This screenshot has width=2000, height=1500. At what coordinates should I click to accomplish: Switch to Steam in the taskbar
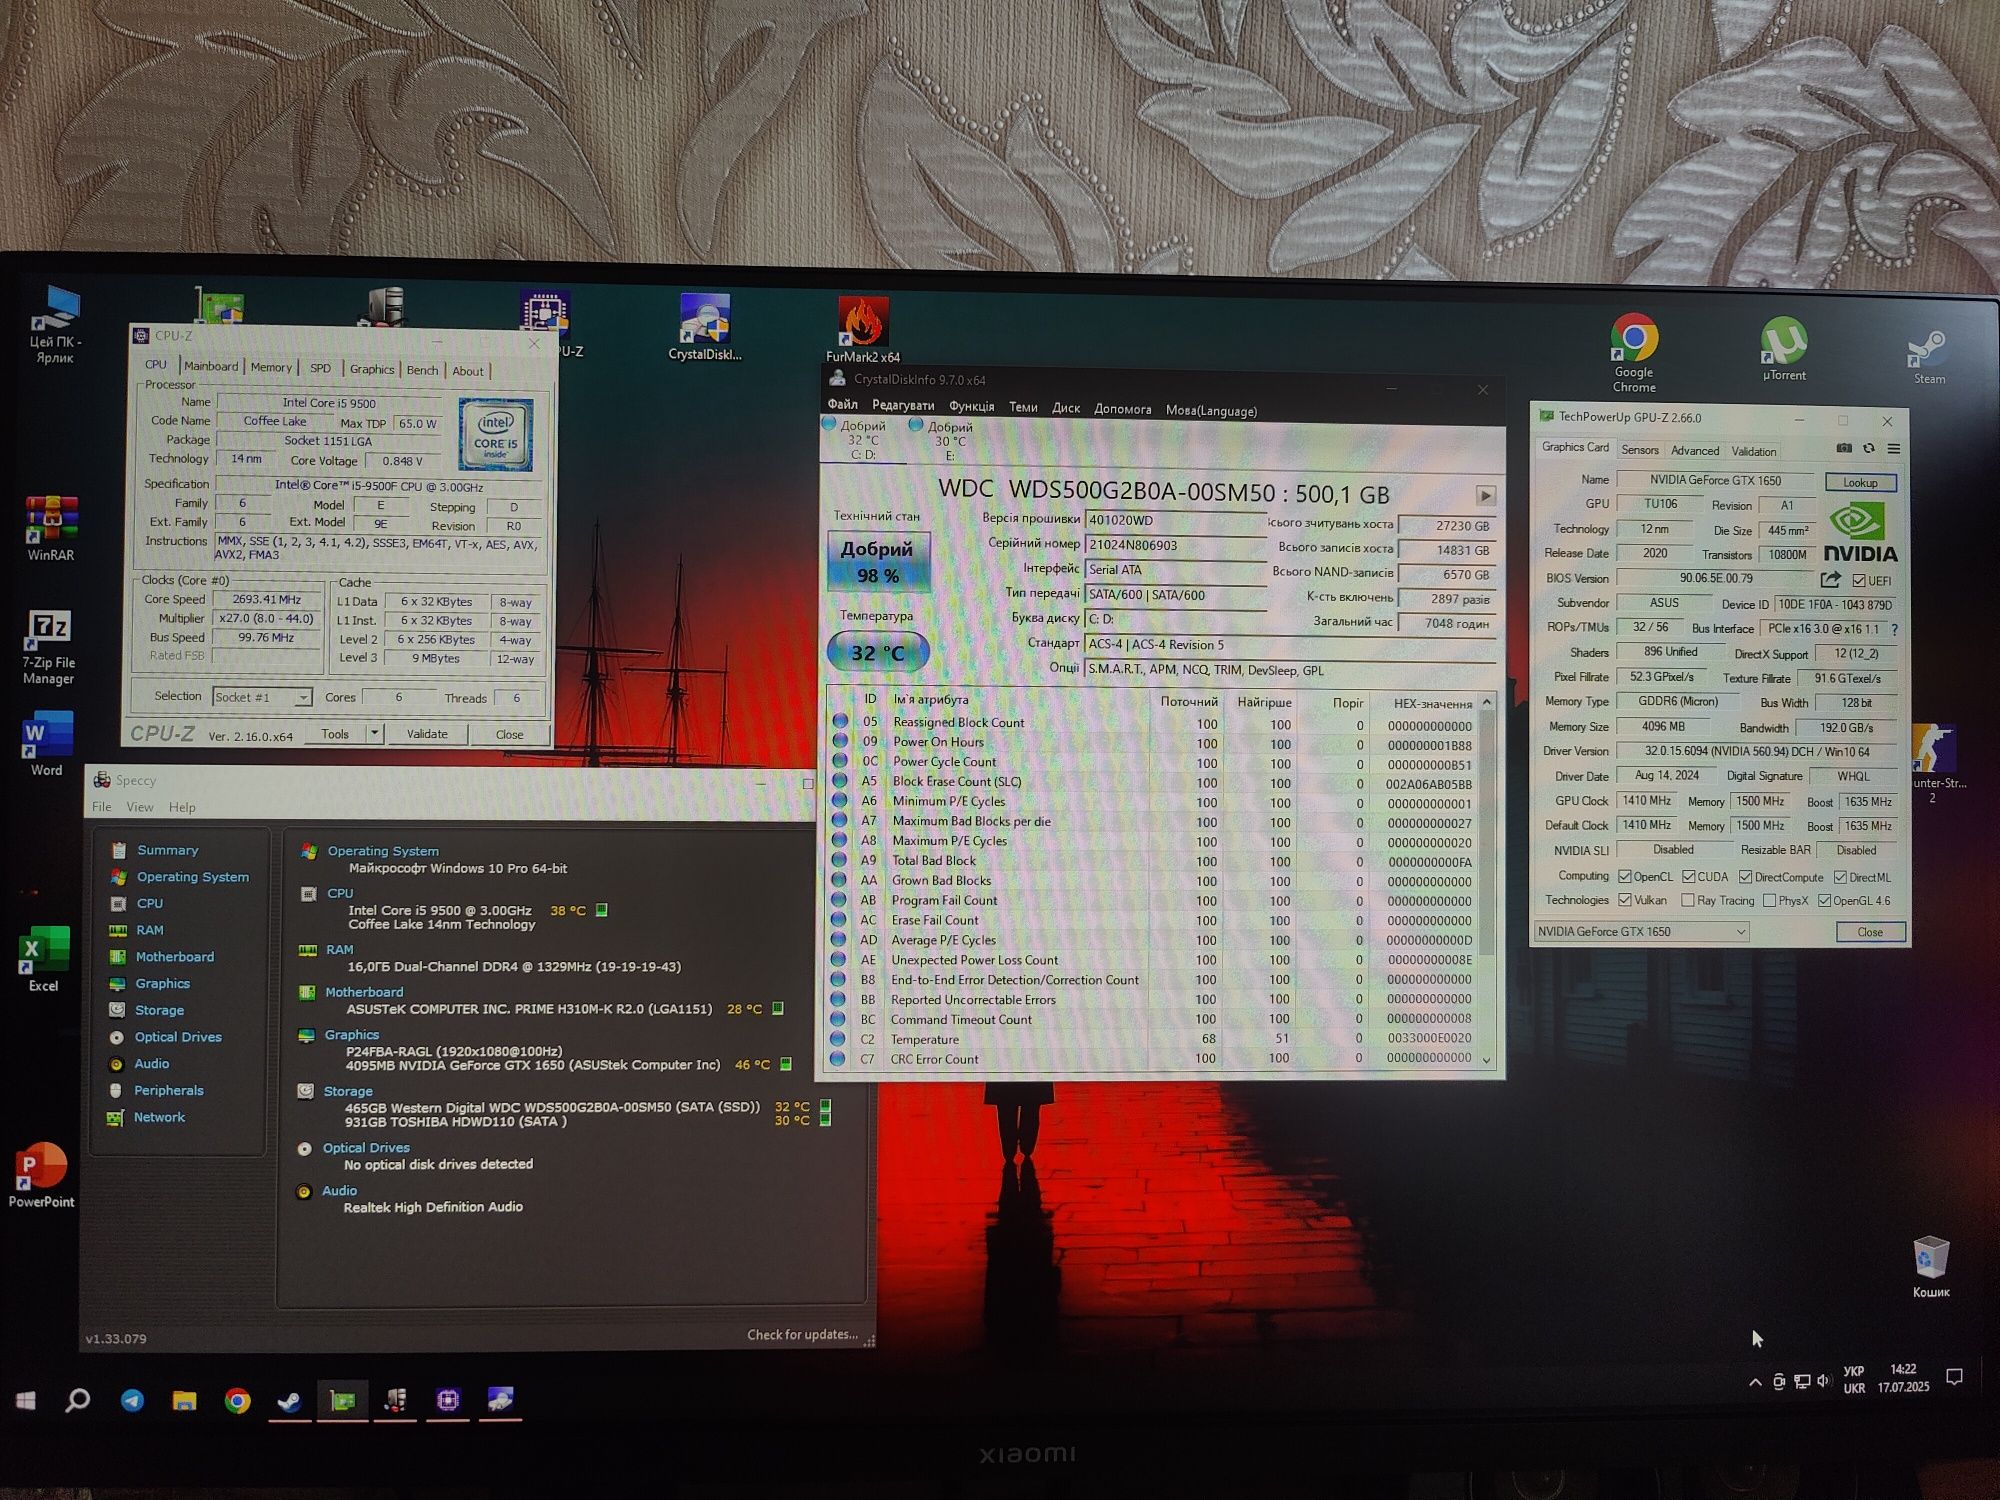290,1400
